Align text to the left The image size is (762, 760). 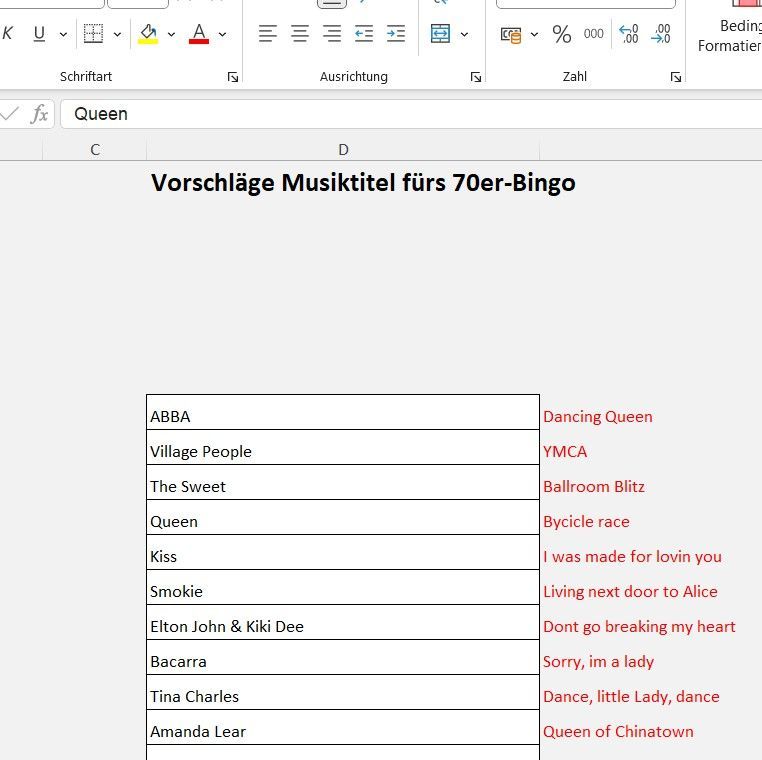coord(267,34)
